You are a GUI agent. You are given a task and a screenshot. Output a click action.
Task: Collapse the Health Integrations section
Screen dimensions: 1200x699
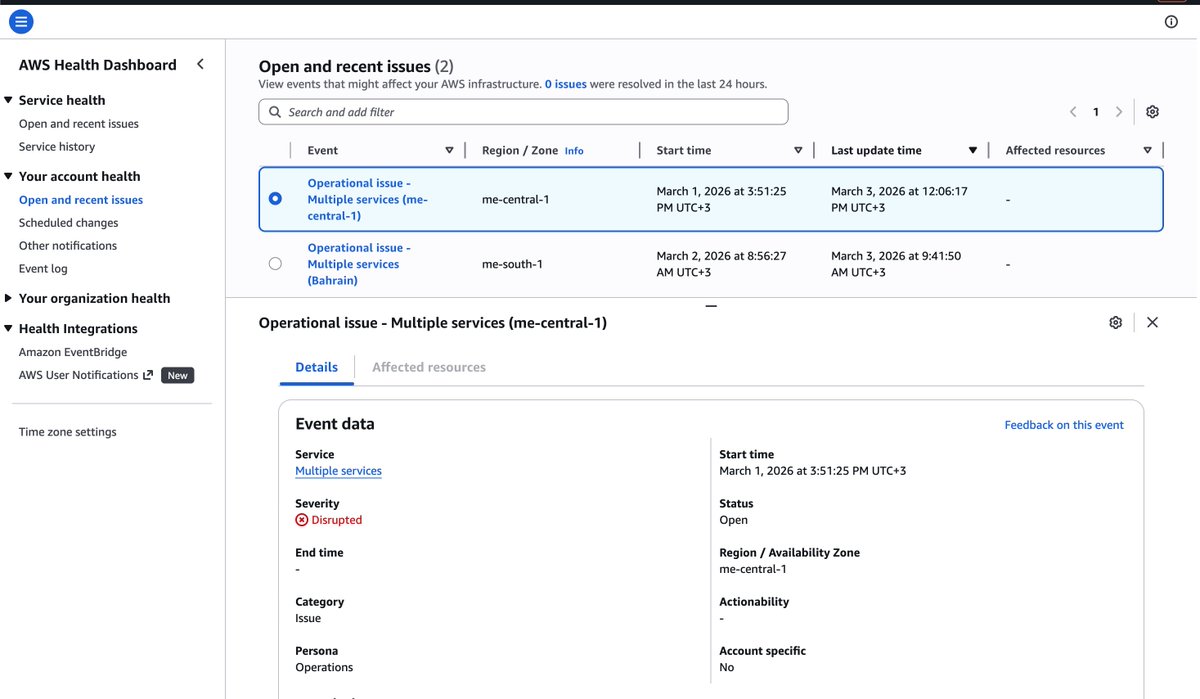9,328
